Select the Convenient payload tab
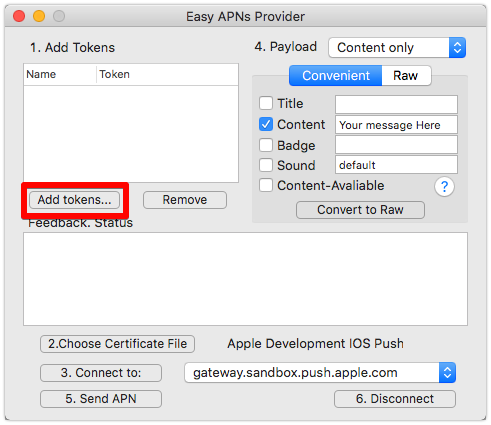This screenshot has width=491, height=425. 336,76
